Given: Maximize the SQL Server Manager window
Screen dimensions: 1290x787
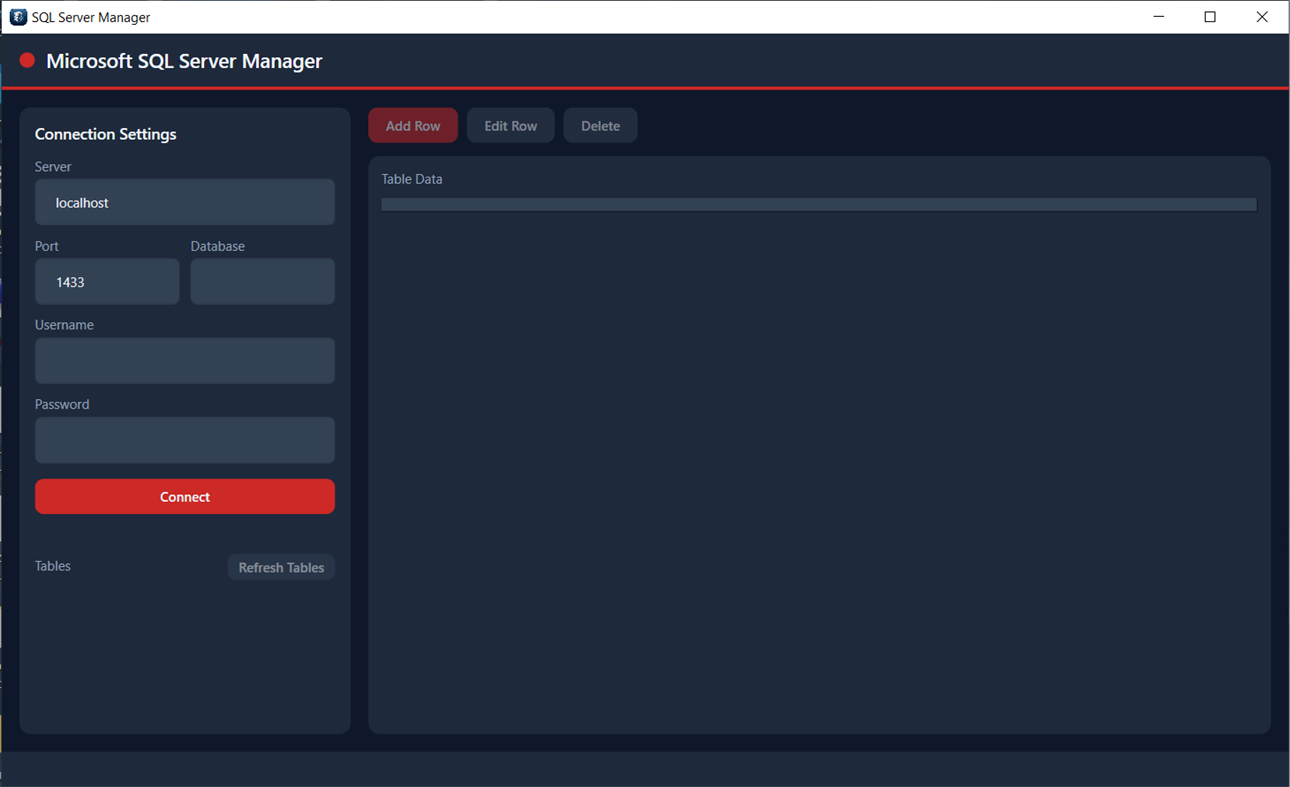Looking at the screenshot, I should tap(1210, 17).
